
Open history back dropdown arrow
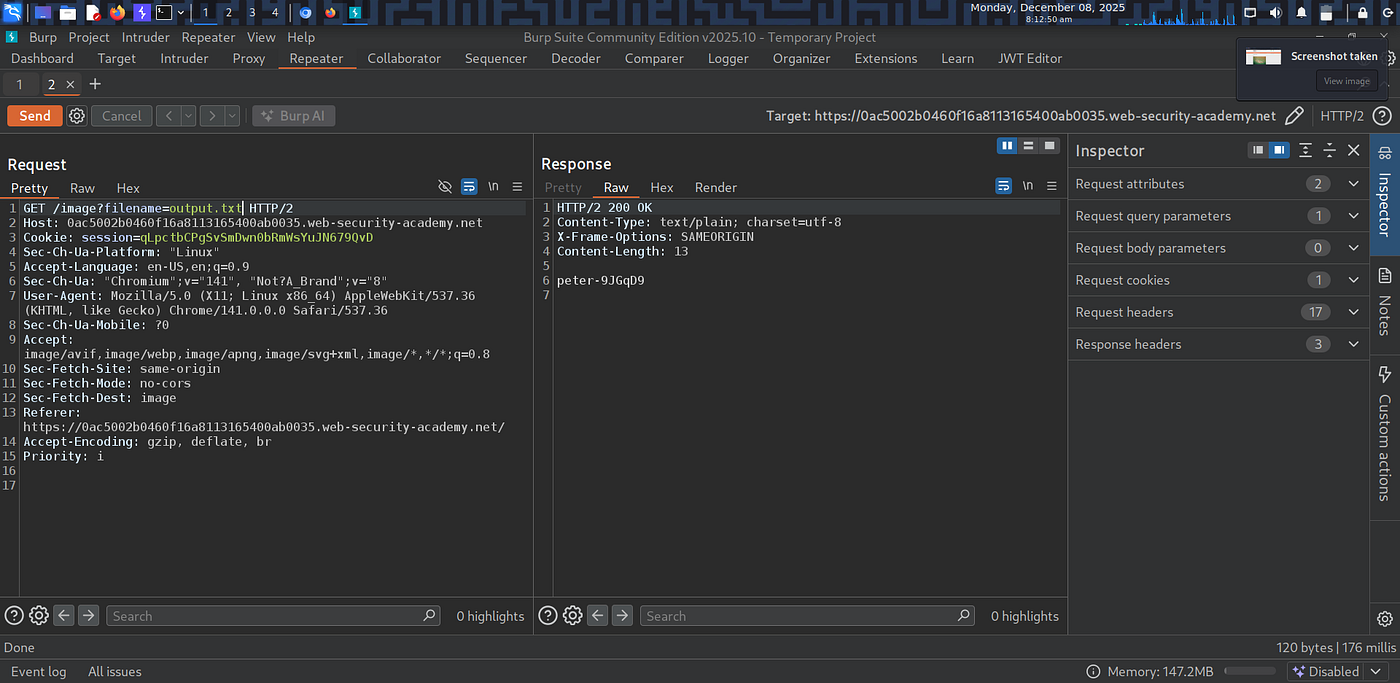pos(188,116)
